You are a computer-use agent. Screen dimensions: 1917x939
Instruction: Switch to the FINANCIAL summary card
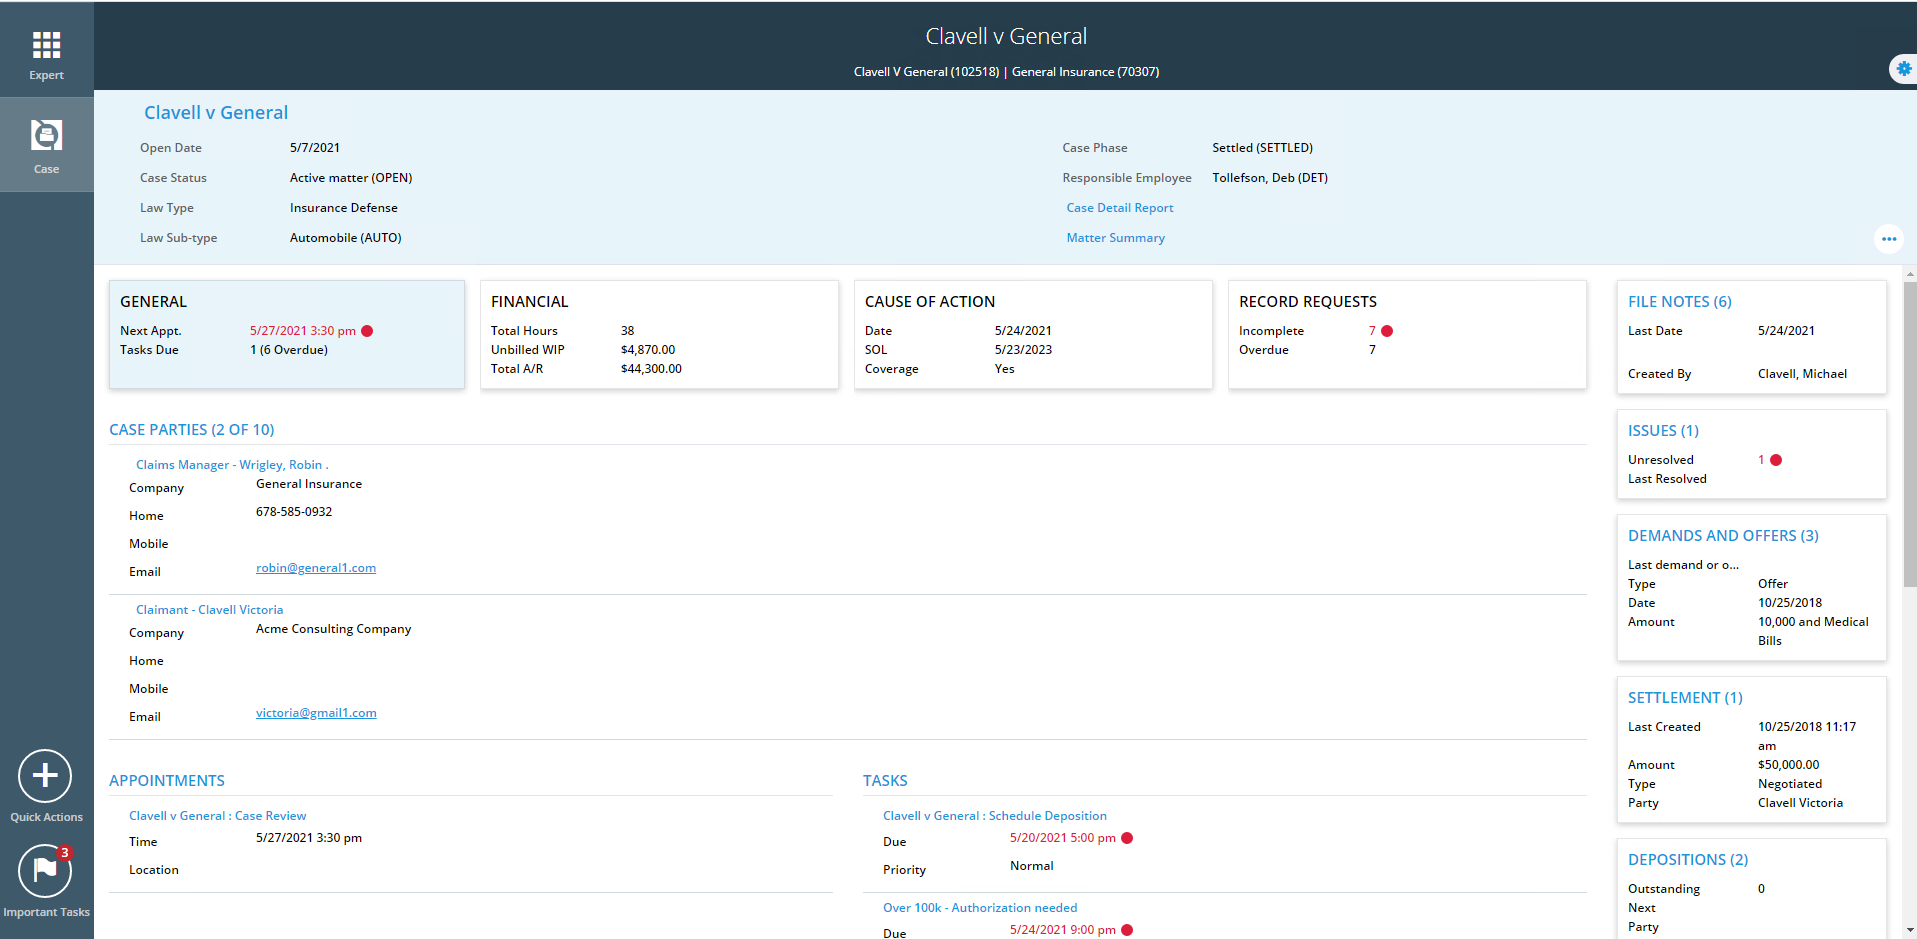tap(529, 301)
